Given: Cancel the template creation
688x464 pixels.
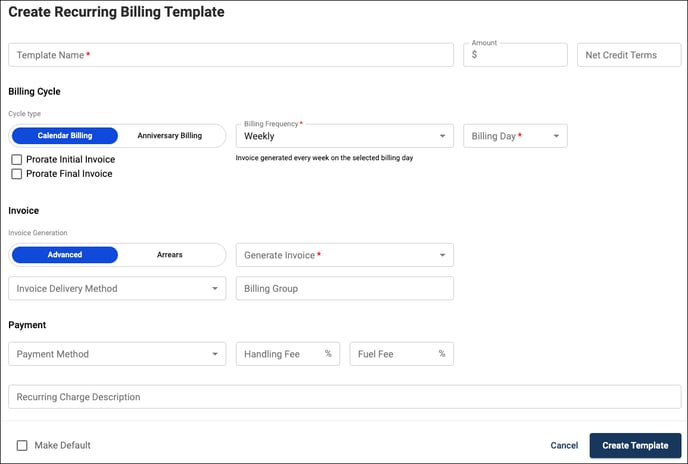Looking at the screenshot, I should click(564, 446).
